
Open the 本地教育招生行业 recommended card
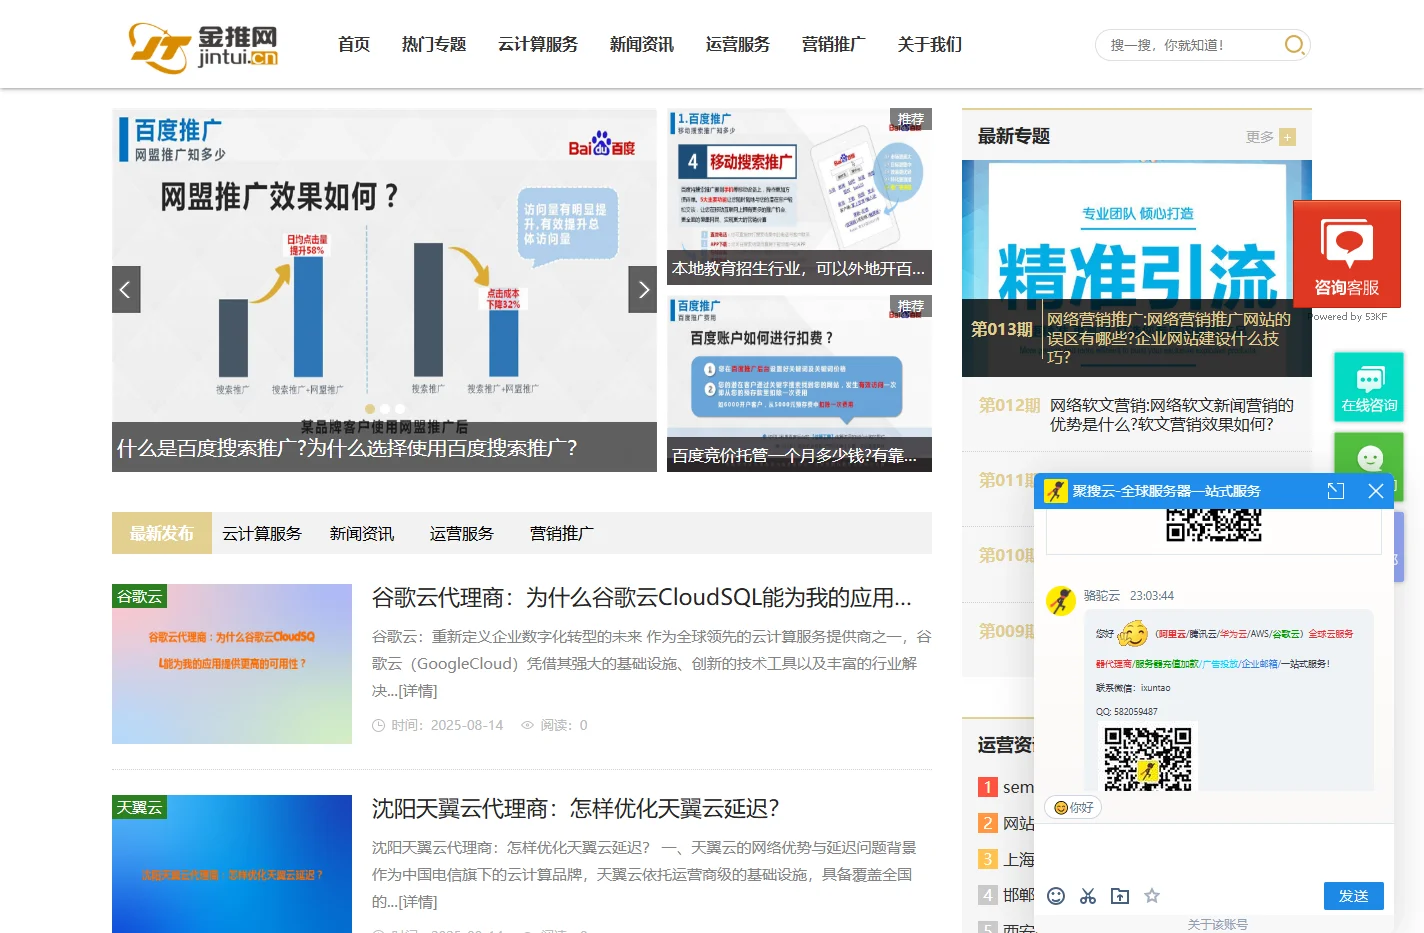799,197
